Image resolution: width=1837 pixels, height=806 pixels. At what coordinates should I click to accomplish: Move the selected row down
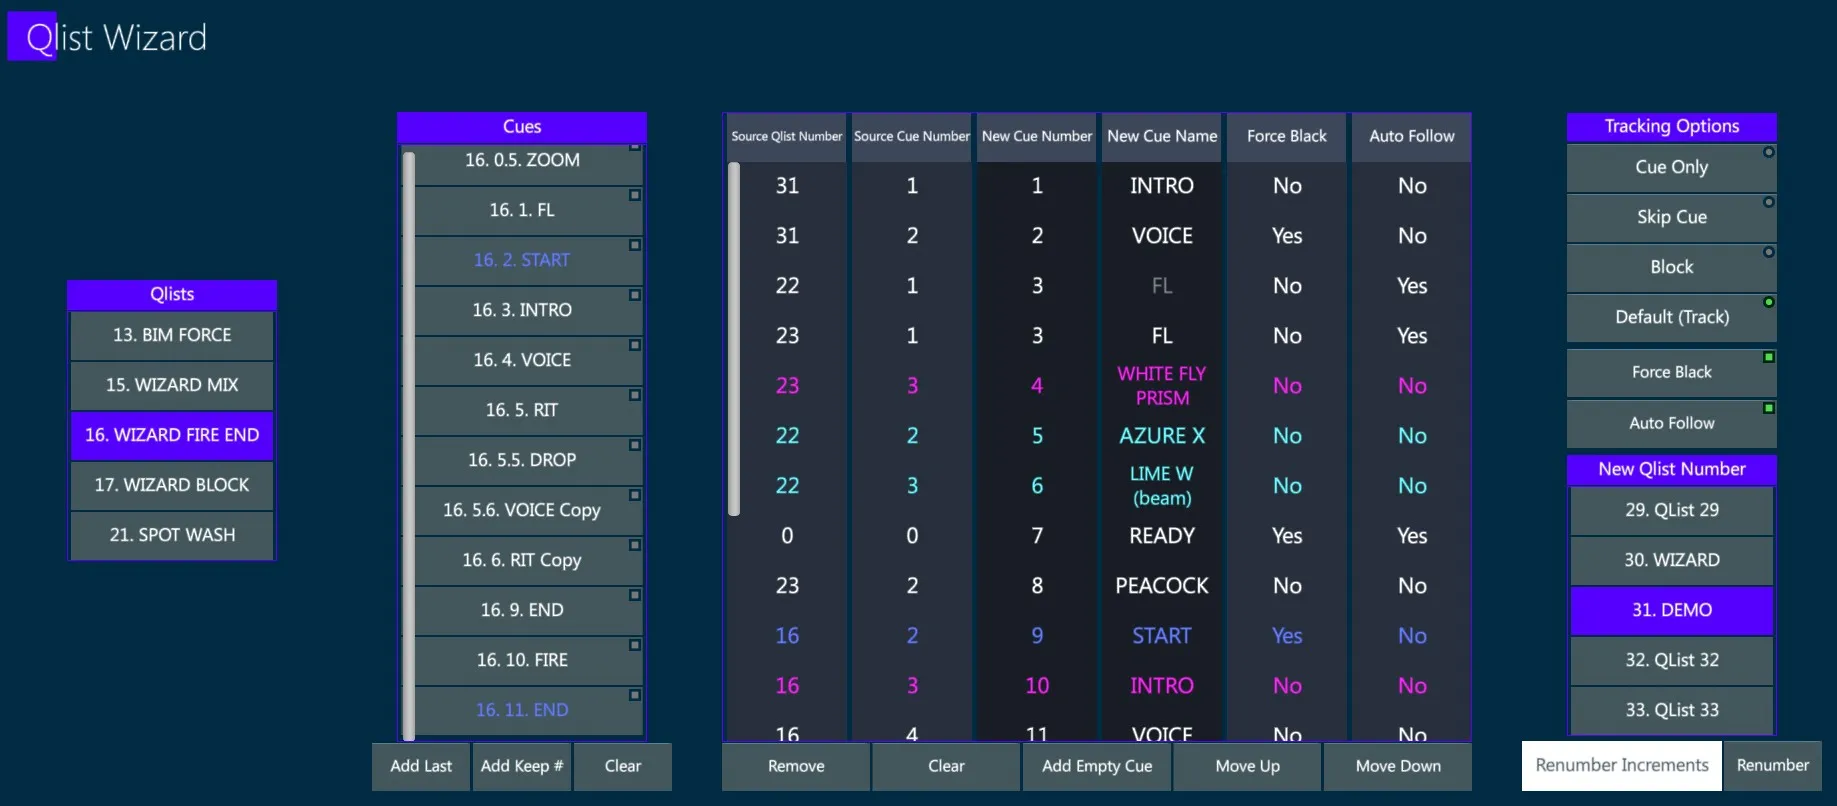[x=1398, y=767]
